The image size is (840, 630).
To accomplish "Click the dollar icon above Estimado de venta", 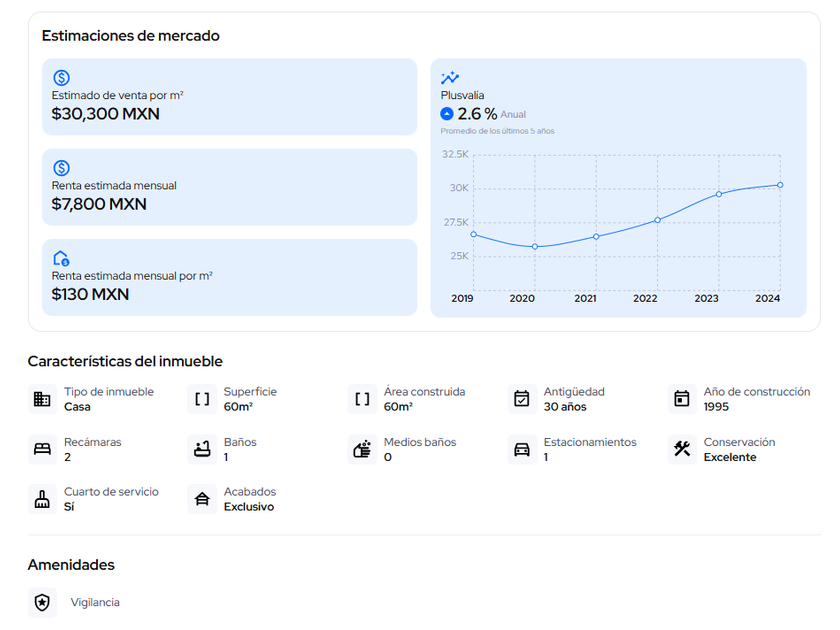I will pyautogui.click(x=61, y=78).
